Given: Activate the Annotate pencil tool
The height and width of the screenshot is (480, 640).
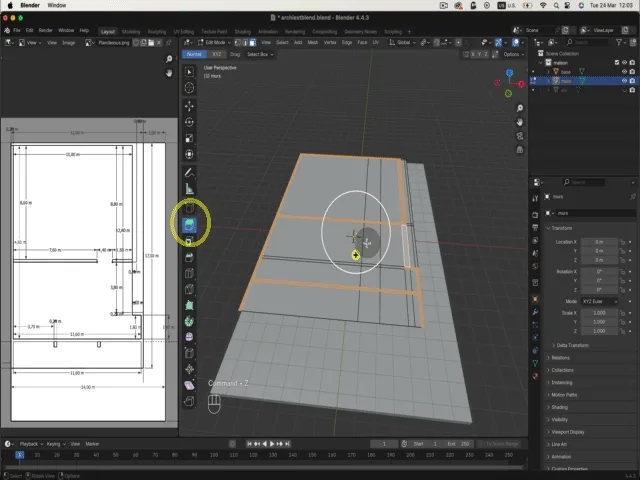Looking at the screenshot, I should 190,173.
